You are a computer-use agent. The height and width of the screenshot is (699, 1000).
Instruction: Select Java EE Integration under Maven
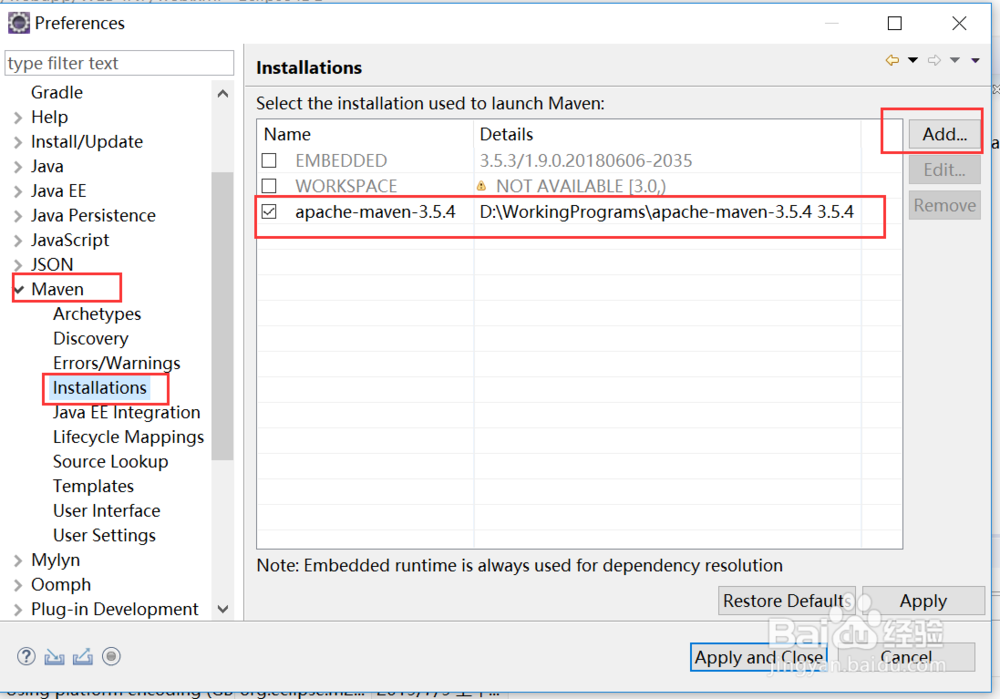[x=126, y=412]
